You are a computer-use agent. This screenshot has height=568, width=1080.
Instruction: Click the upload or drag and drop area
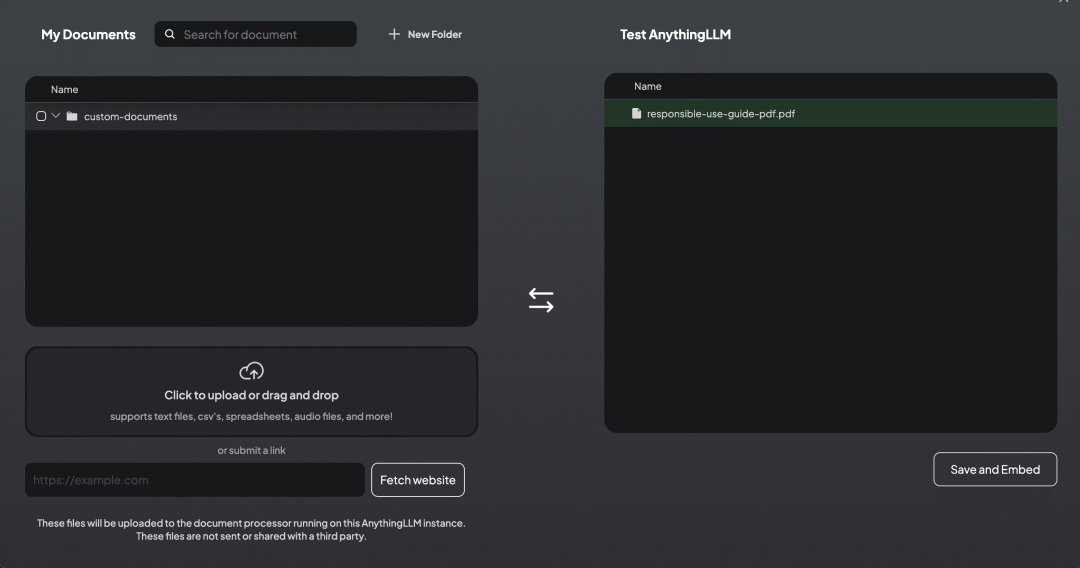[251, 392]
